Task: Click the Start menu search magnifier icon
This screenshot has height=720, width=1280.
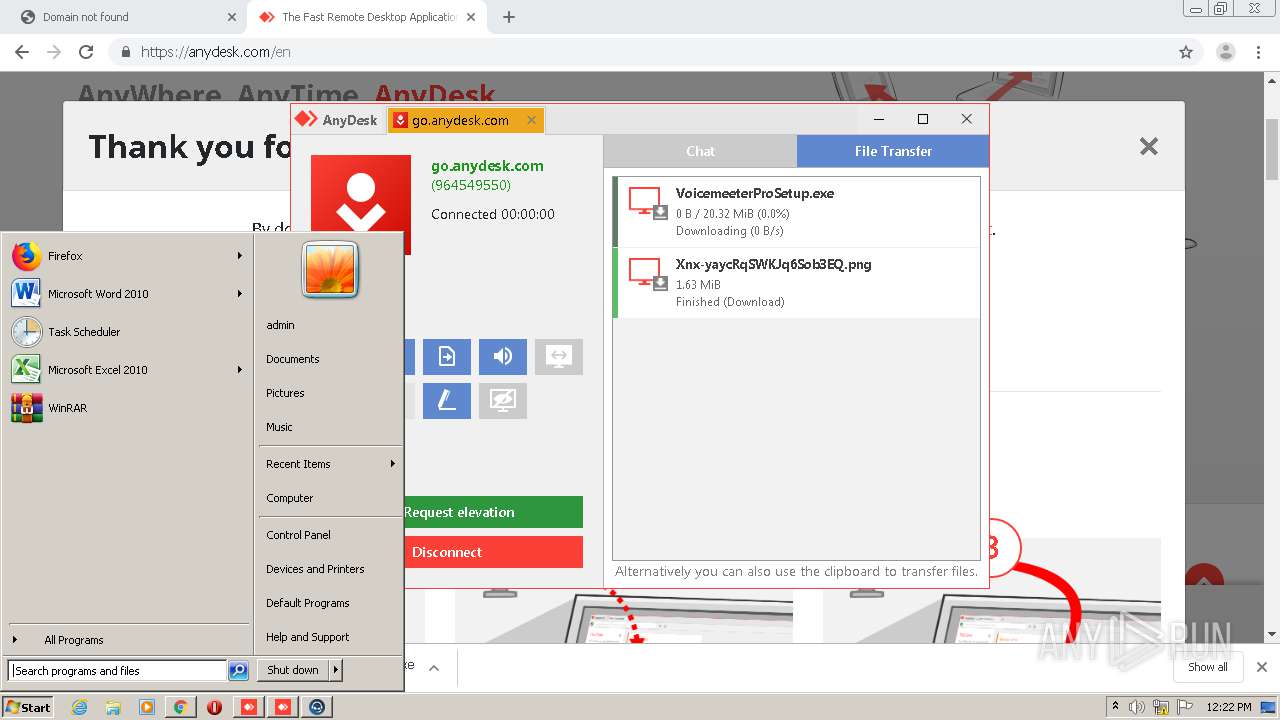Action: pos(238,671)
